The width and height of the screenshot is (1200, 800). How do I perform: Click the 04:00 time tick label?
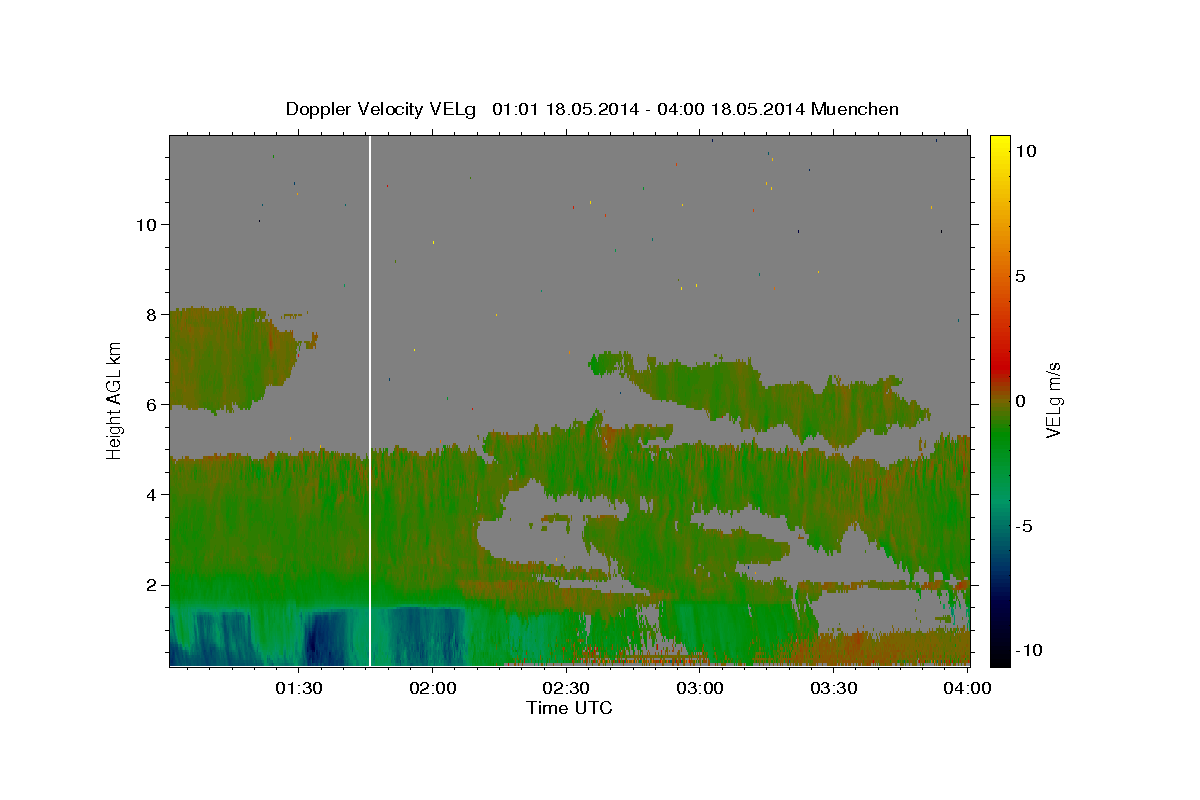(967, 689)
